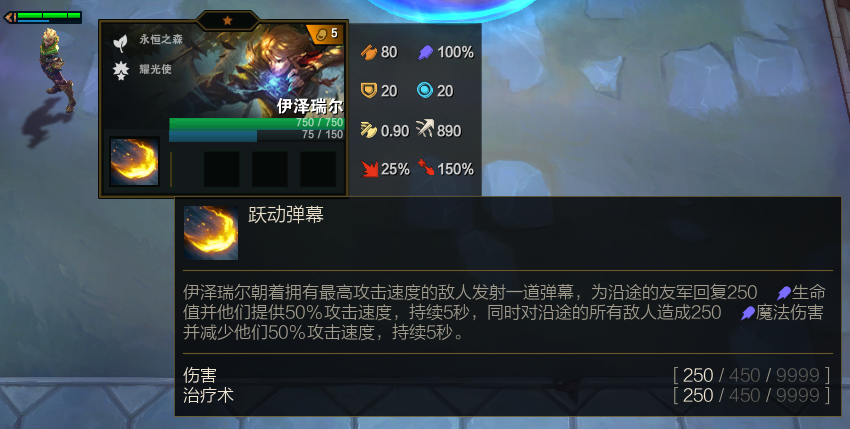Image resolution: width=850 pixels, height=429 pixels.
Task: Select the crit chance 25% icon
Action: coord(370,169)
